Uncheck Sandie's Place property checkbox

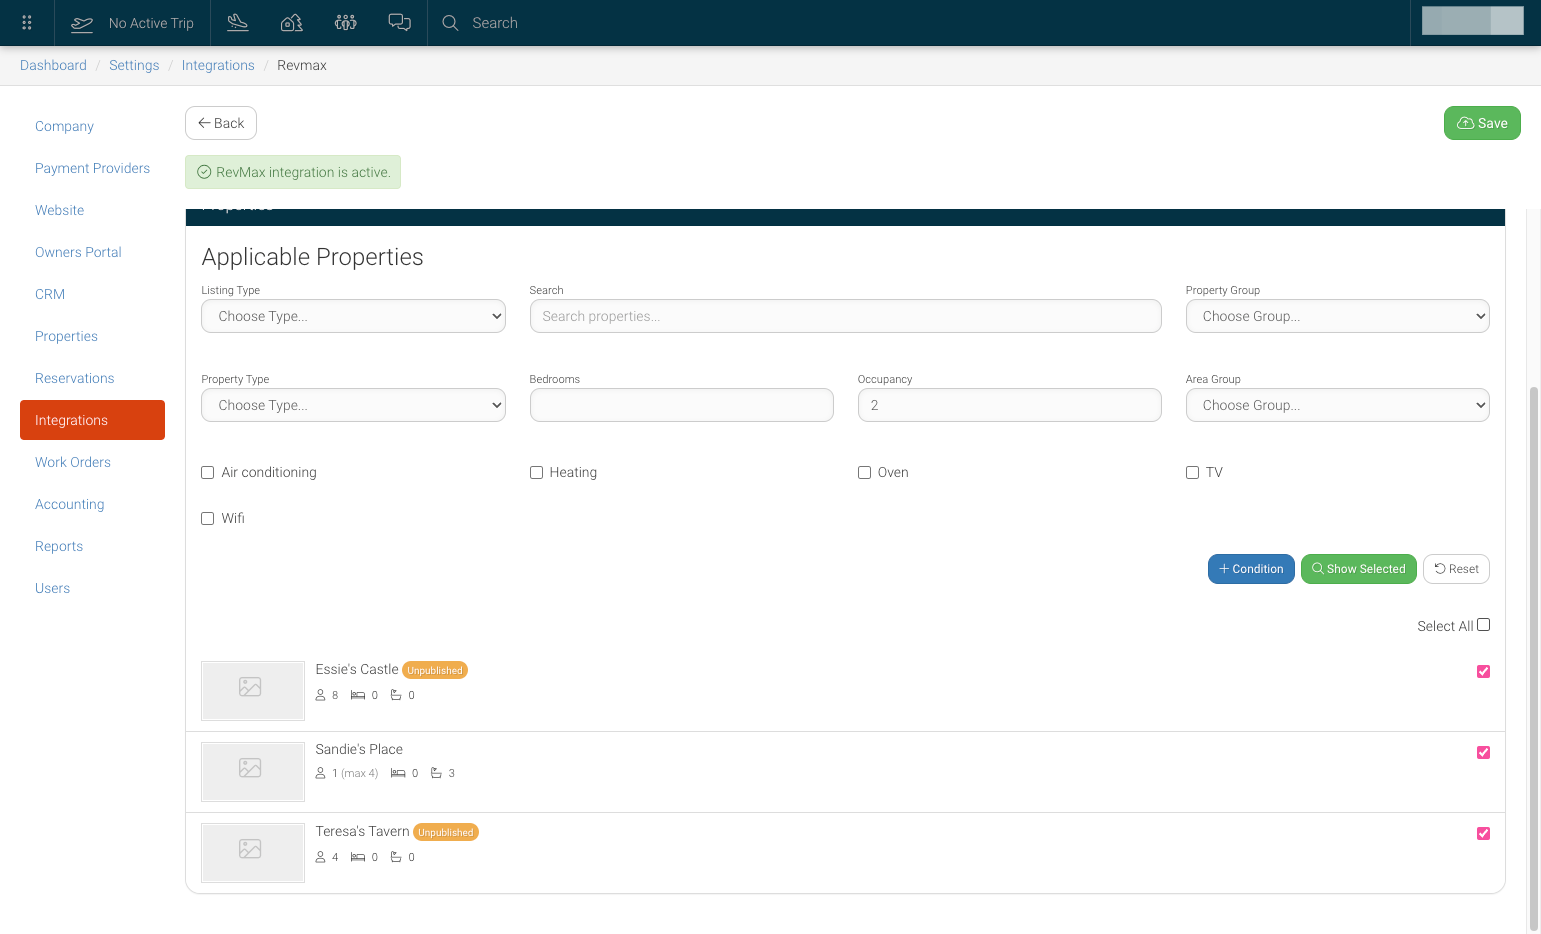point(1483,752)
